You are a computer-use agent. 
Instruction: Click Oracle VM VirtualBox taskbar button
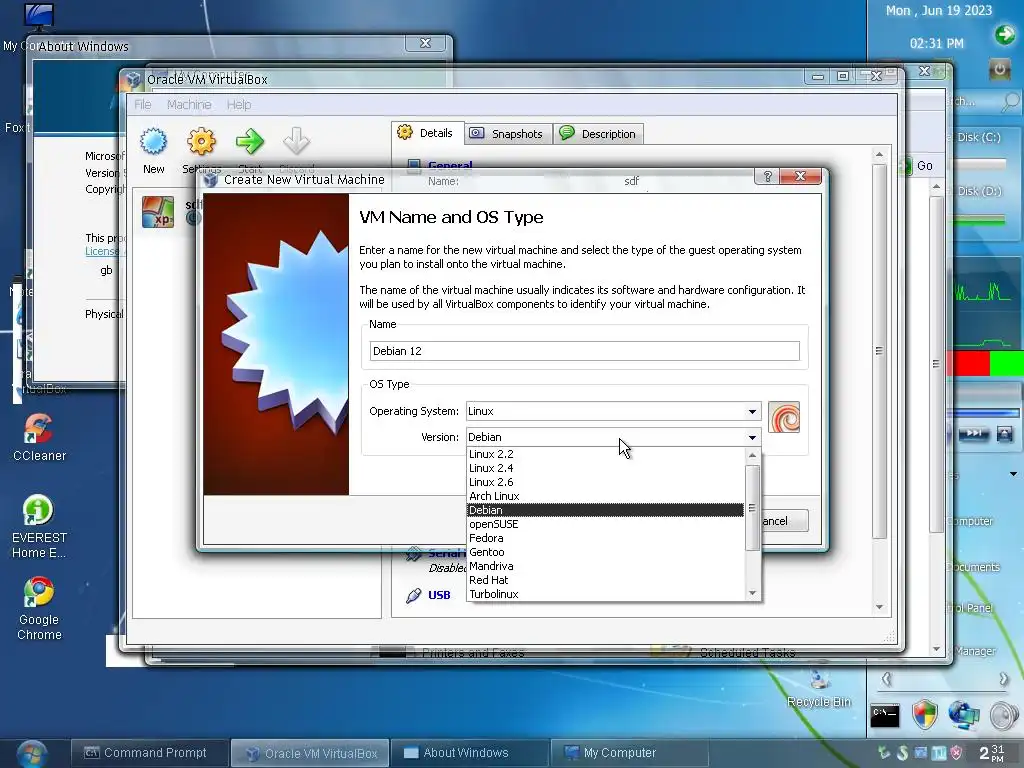click(x=310, y=753)
